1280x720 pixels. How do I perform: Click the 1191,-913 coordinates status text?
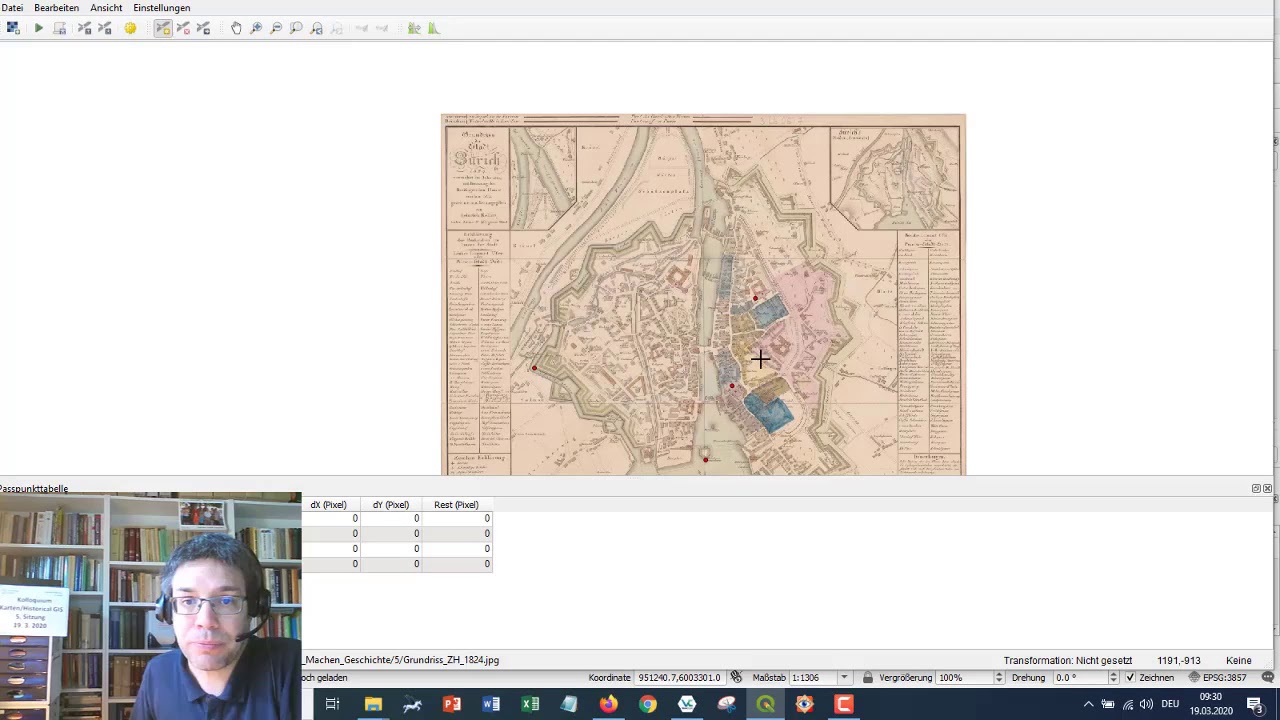pos(1179,660)
